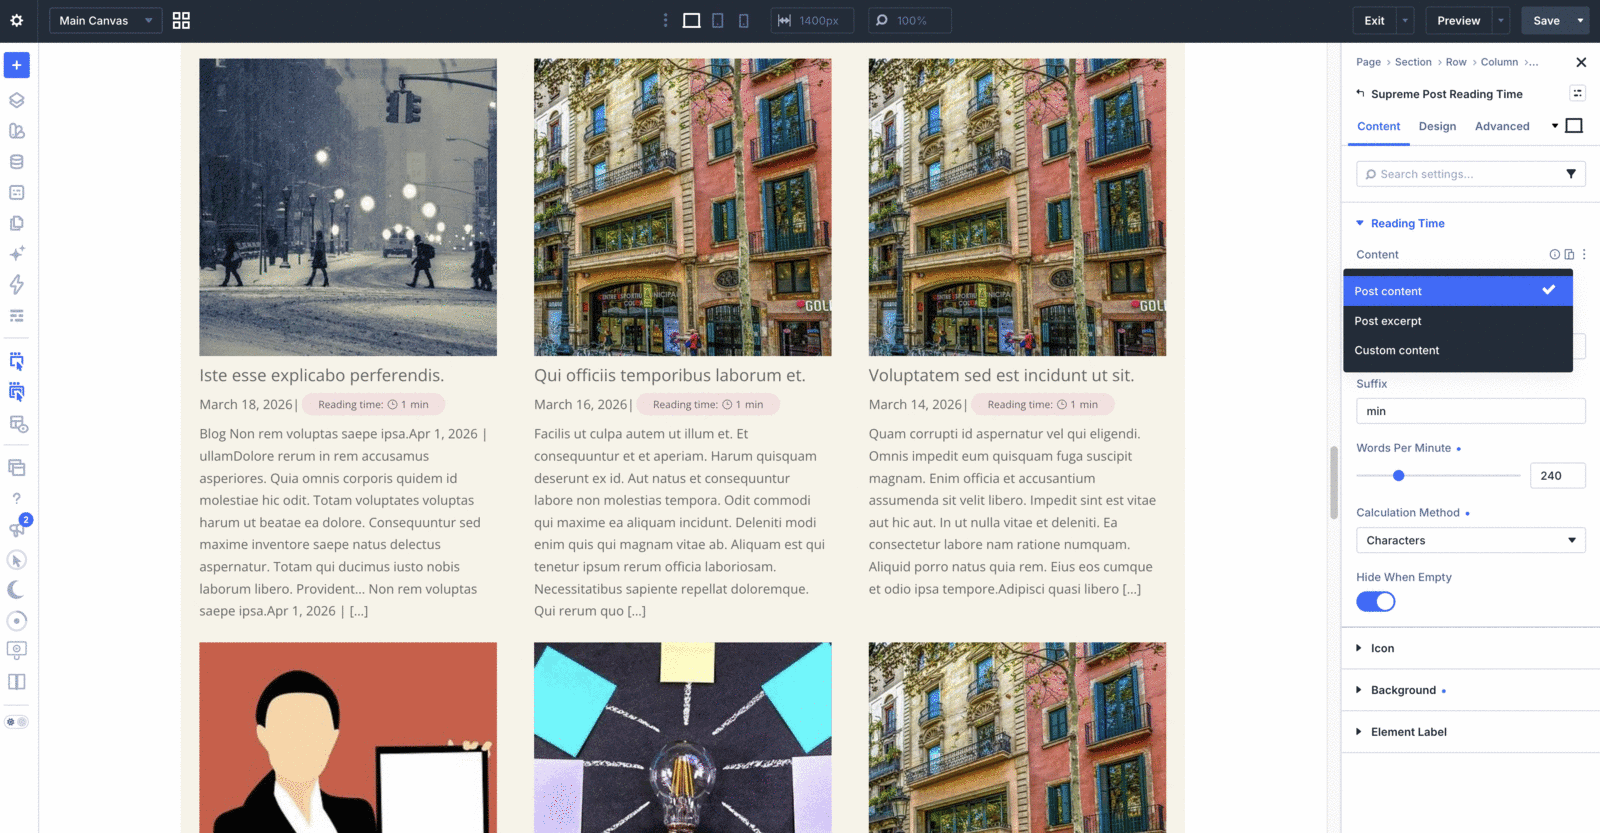Open the Main Canvas dropdown
The width and height of the screenshot is (1600, 833).
point(106,20)
